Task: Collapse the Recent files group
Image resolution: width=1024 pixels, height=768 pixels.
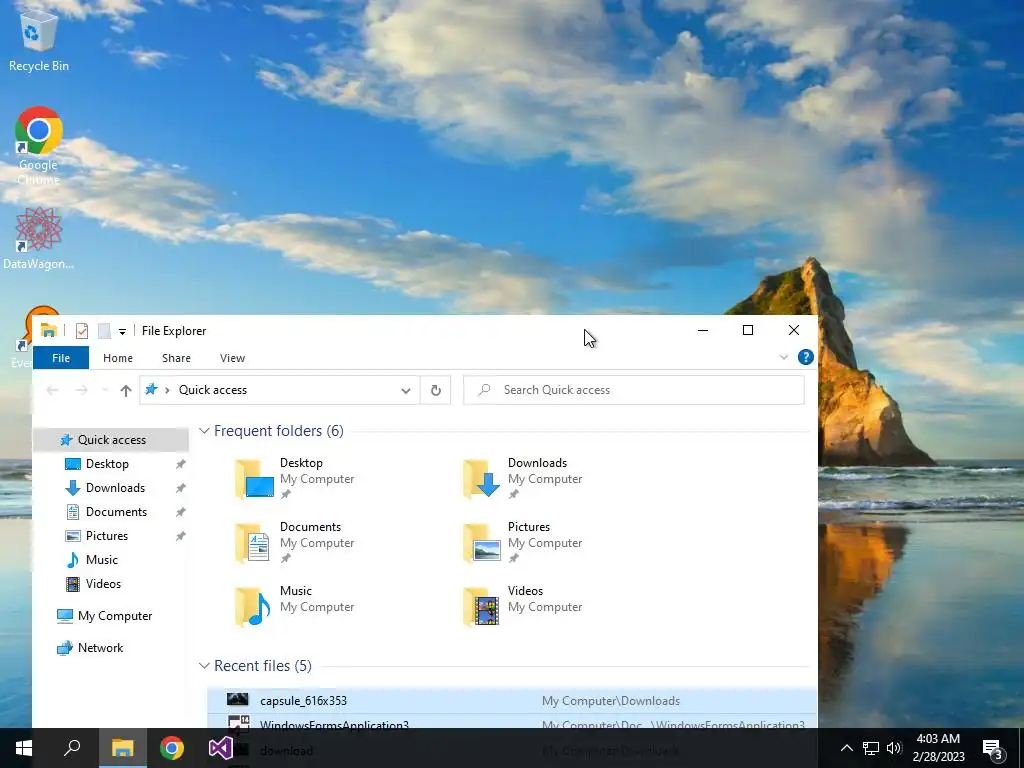Action: pos(204,666)
